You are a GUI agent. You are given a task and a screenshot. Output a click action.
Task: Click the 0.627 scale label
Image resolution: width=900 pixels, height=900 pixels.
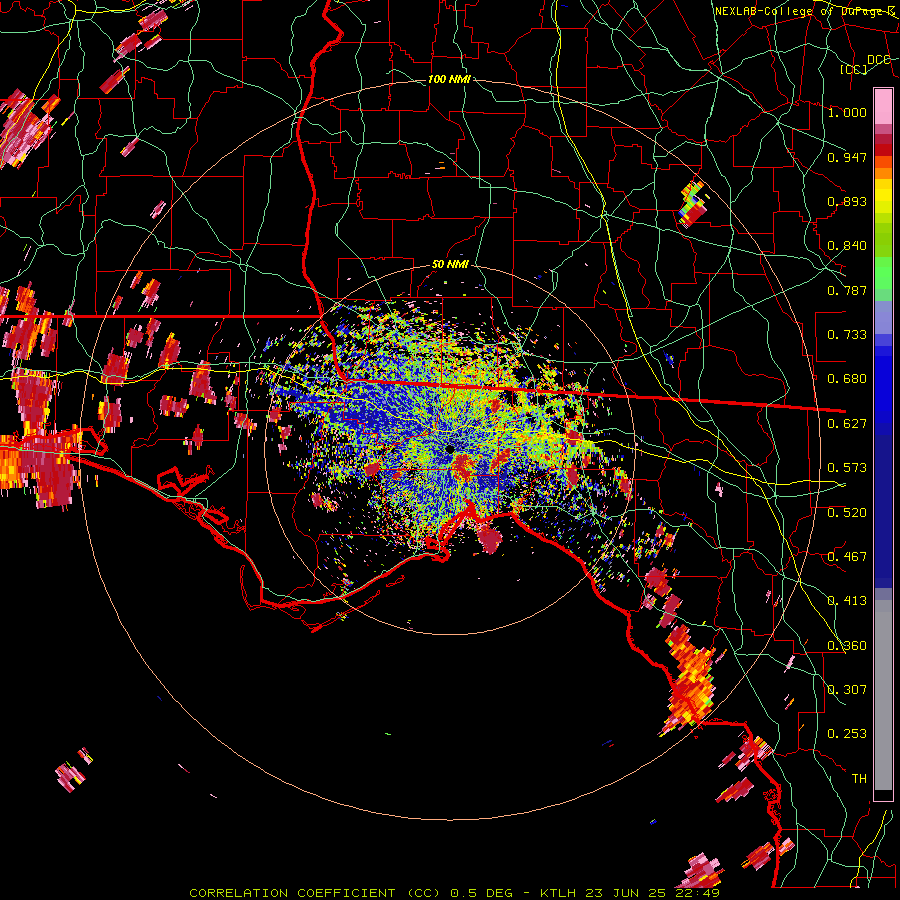point(847,424)
